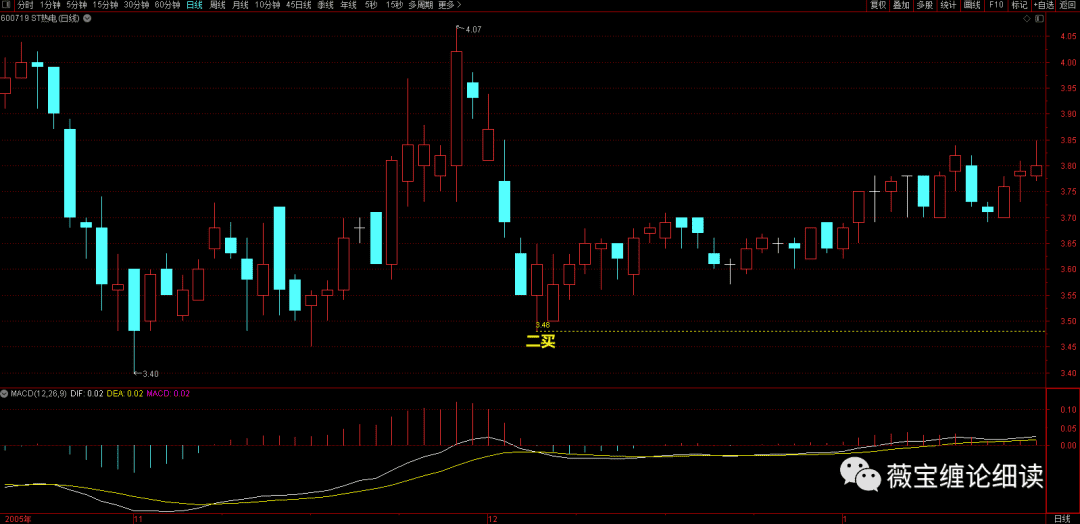Click the 复权 adjustment button

(878, 6)
